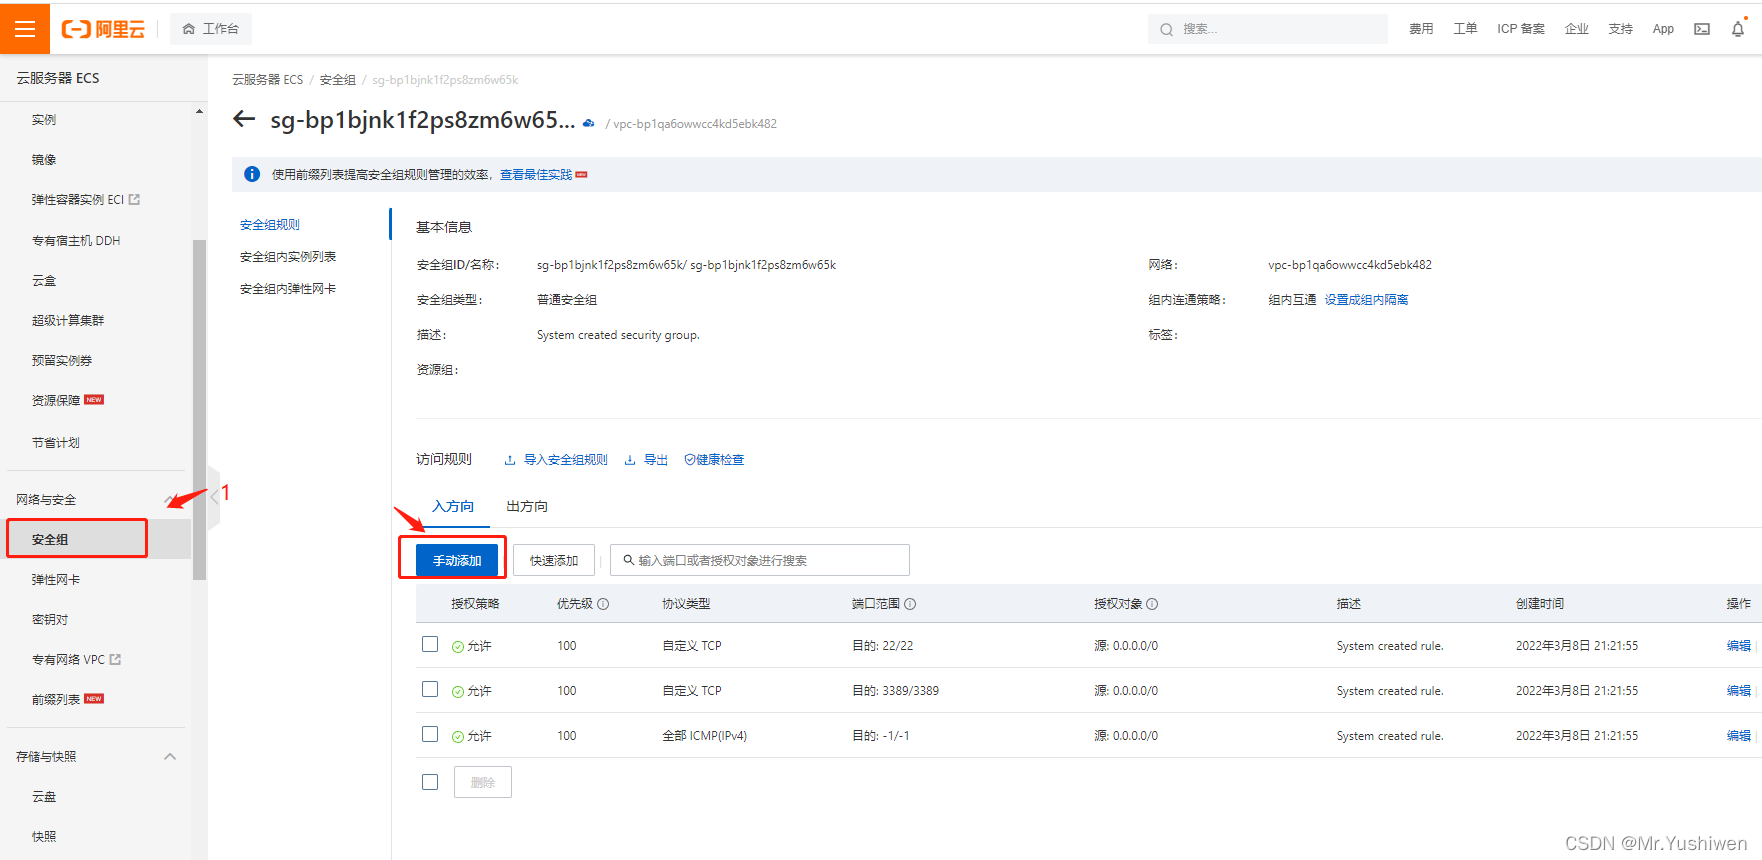Click the 设置成组内隔离 link

(1366, 300)
